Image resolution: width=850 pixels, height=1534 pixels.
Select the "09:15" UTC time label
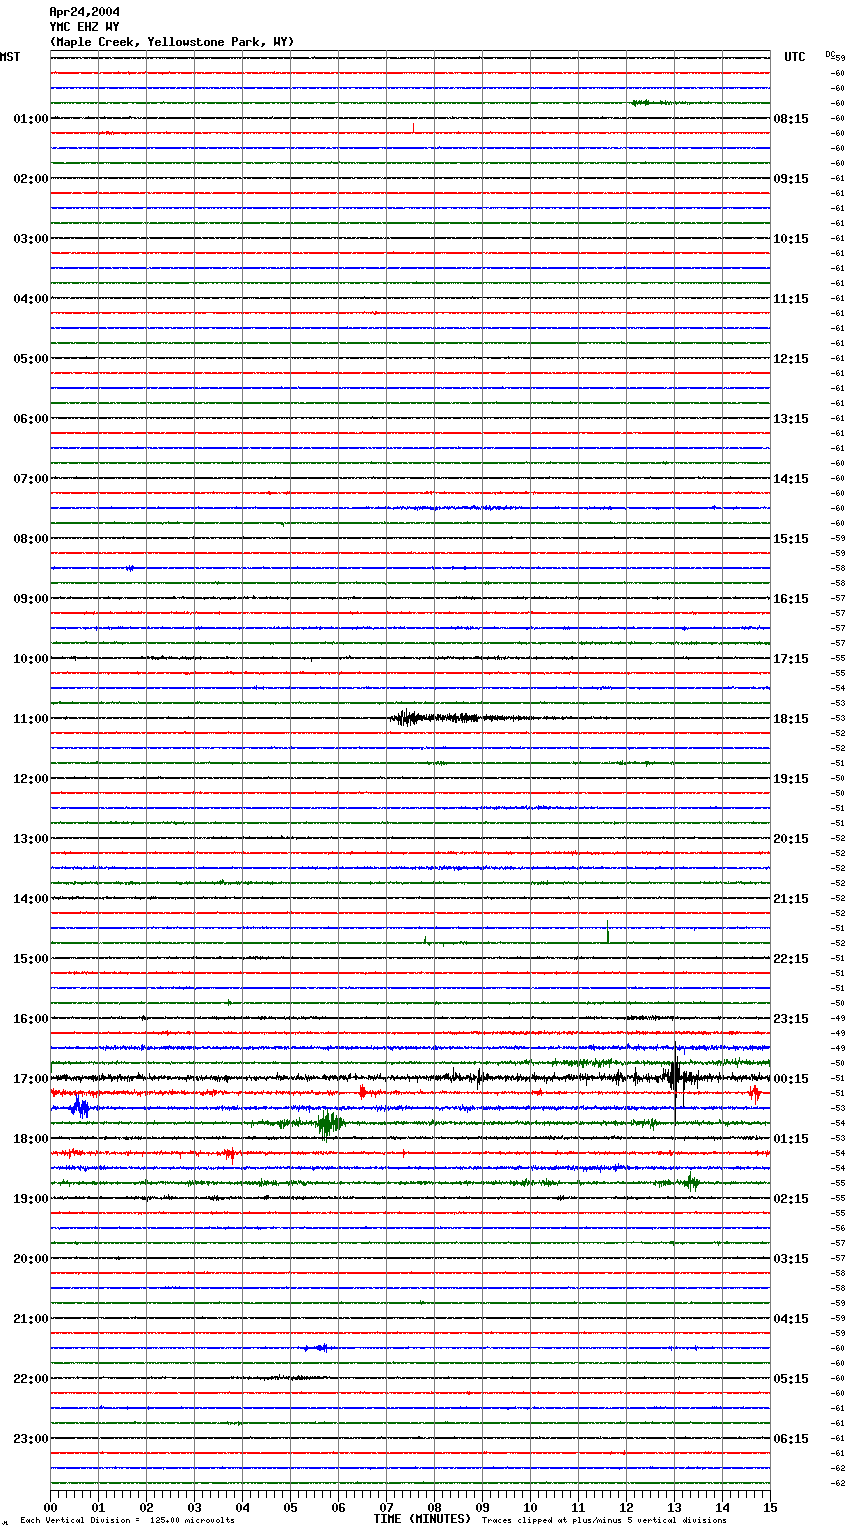(x=791, y=178)
